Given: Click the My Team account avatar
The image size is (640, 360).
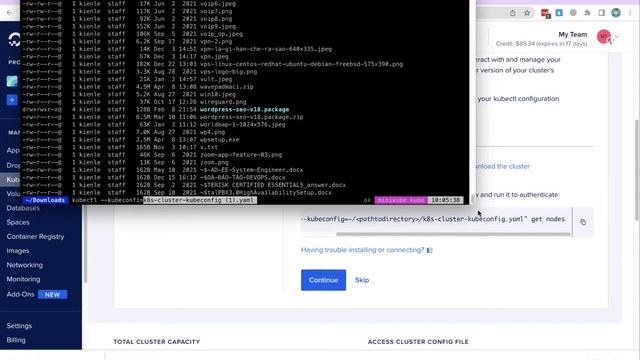Looking at the screenshot, I should [x=604, y=37].
